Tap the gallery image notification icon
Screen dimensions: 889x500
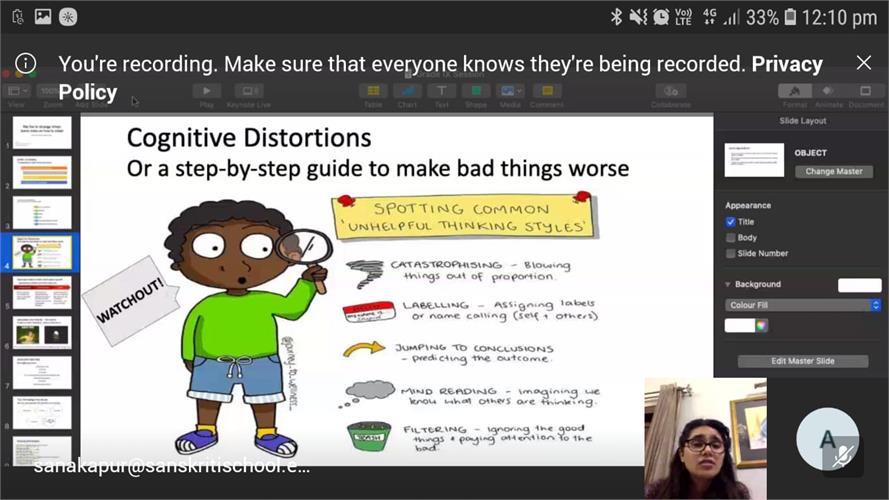[43, 16]
